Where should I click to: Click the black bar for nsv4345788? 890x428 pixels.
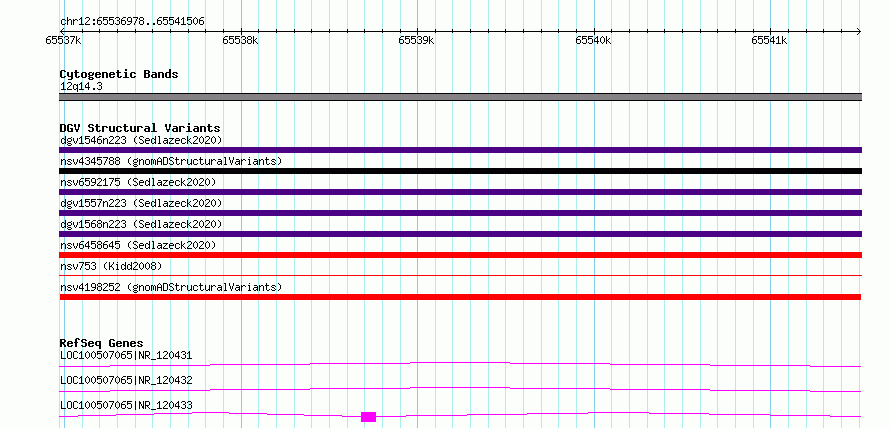tap(460, 171)
